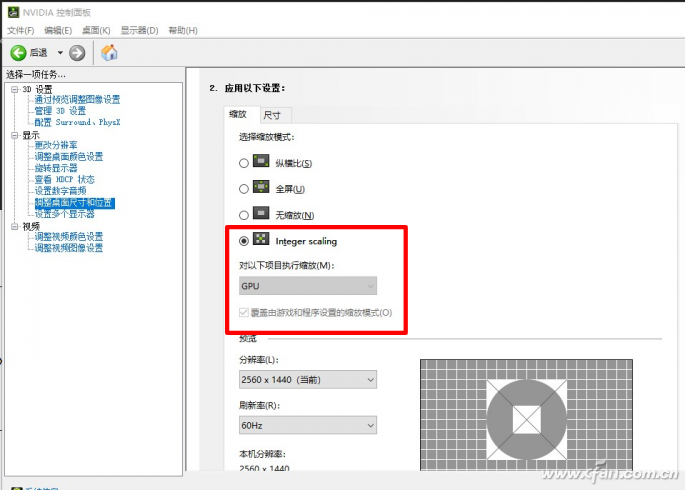Select the 无缩放(N) radio button

[x=244, y=215]
